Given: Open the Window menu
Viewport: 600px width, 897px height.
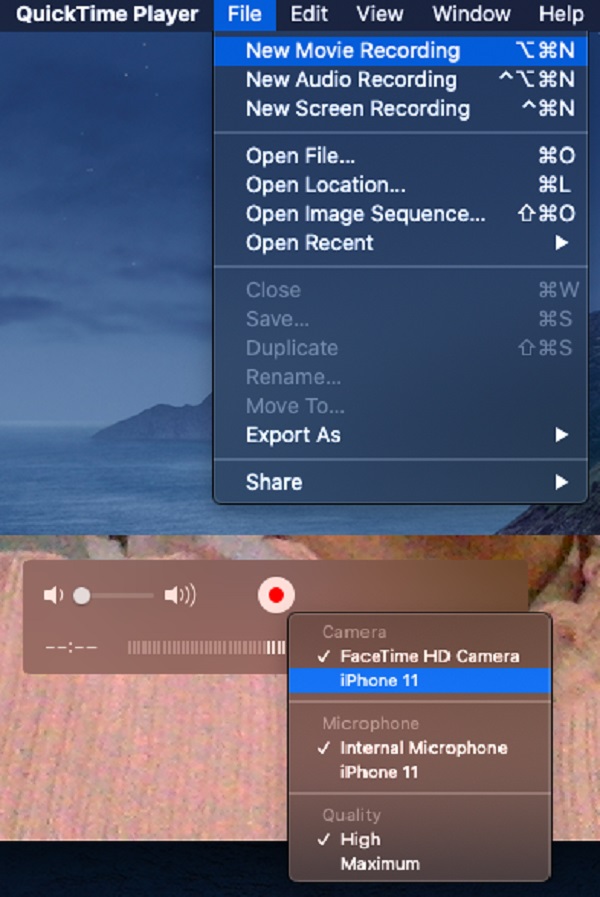Looking at the screenshot, I should pyautogui.click(x=471, y=14).
